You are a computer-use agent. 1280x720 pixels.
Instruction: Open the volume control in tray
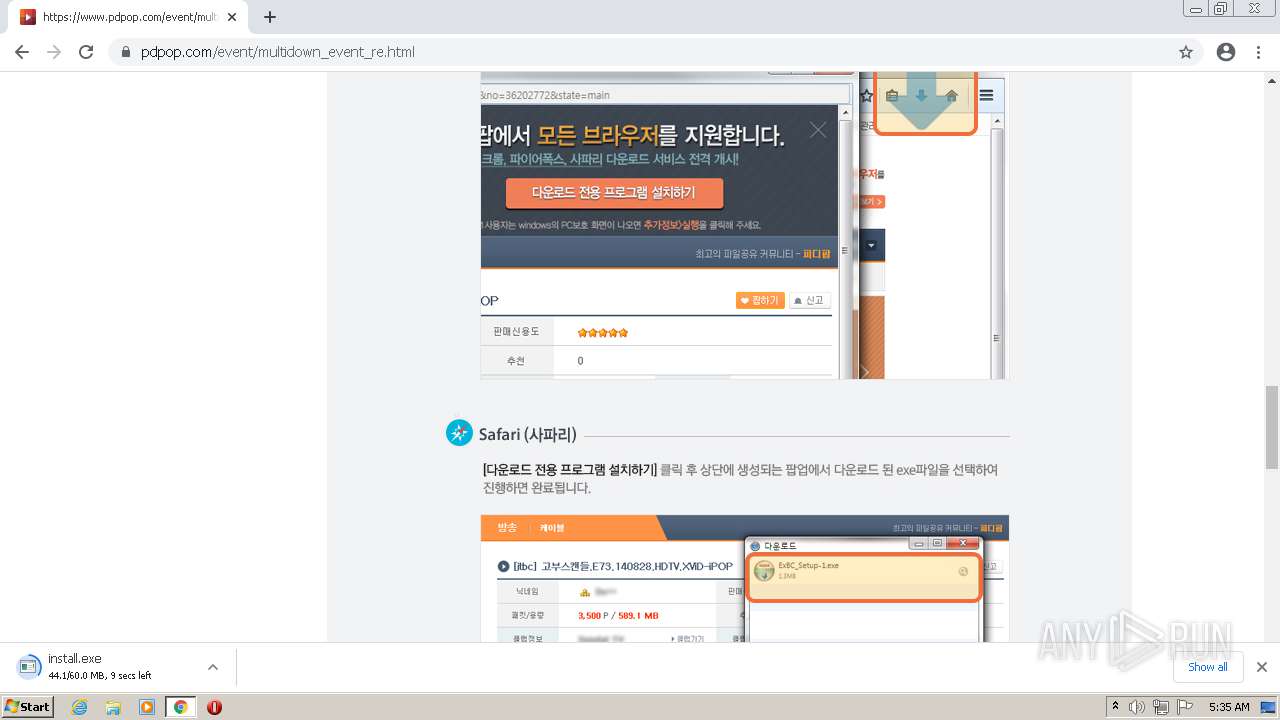pyautogui.click(x=1137, y=707)
